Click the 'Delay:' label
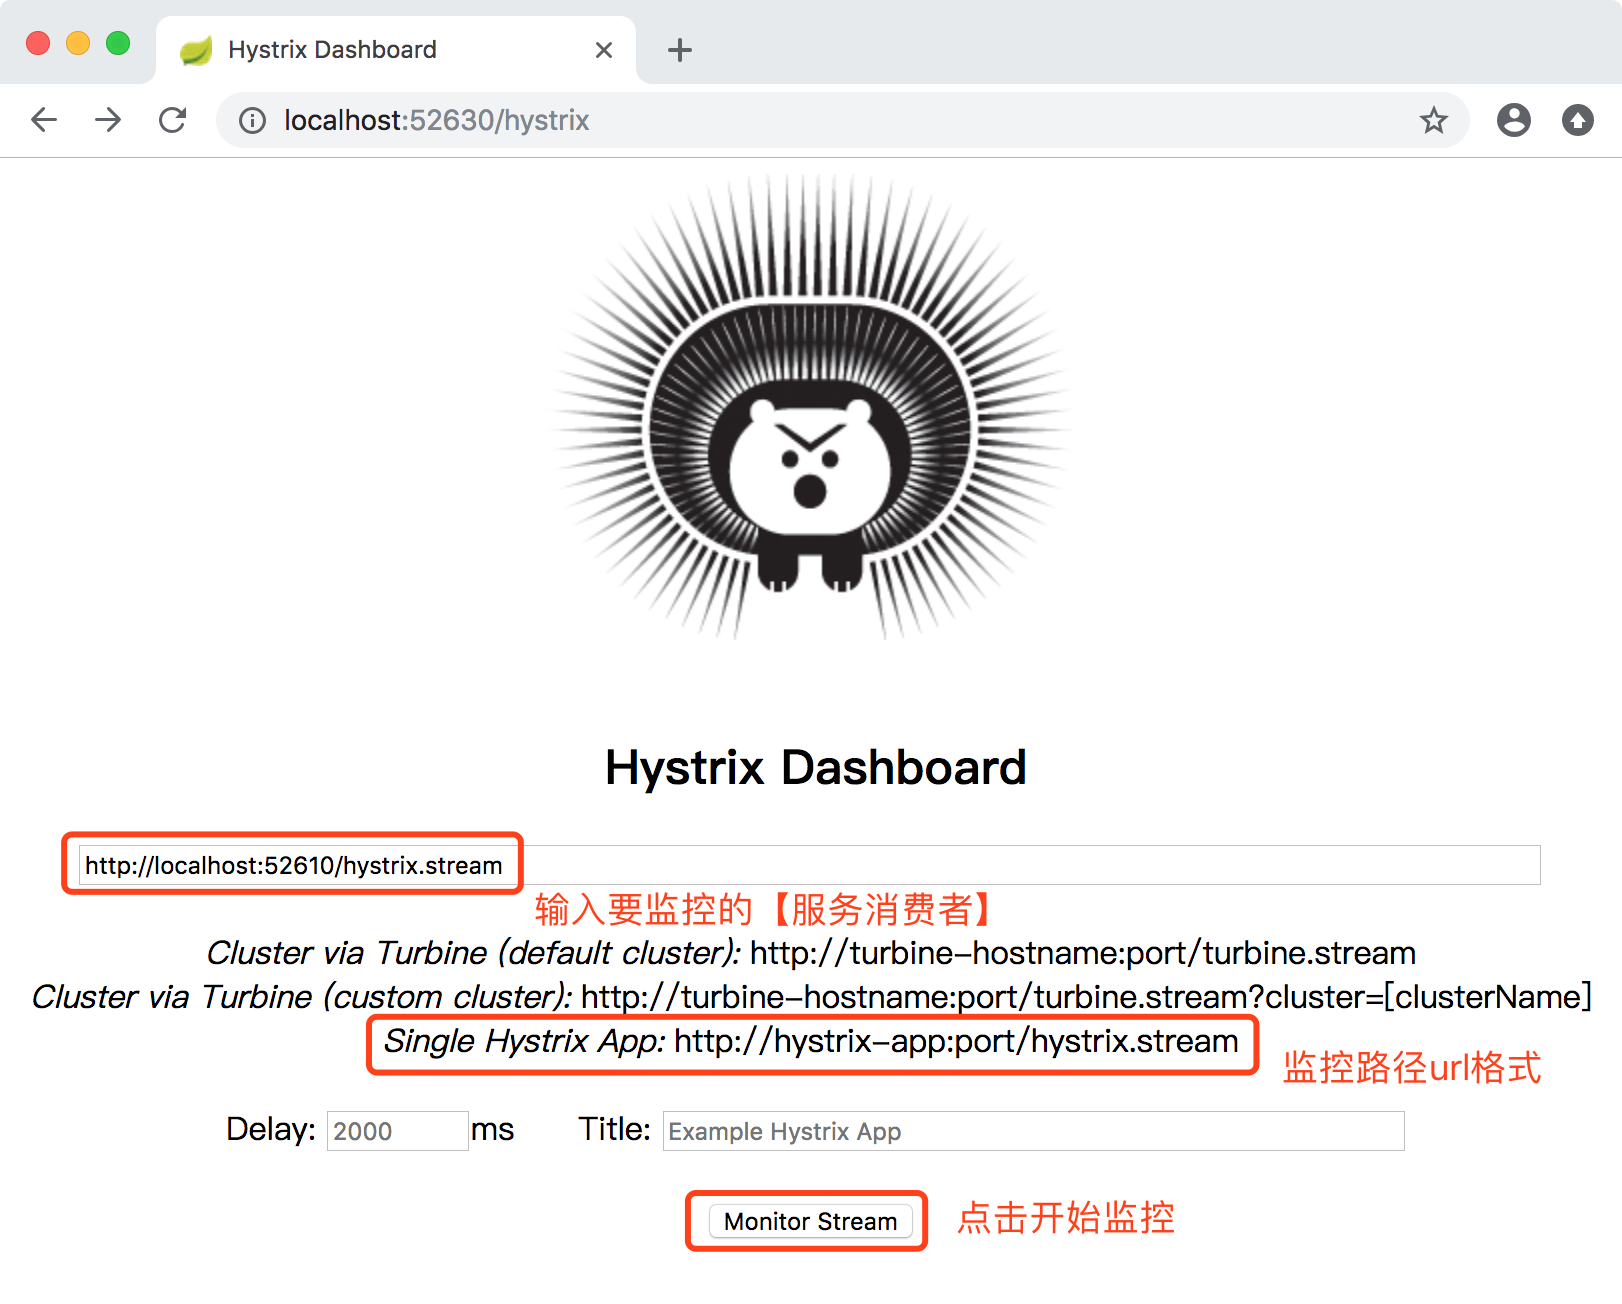Viewport: 1622px width, 1304px height. tap(271, 1129)
